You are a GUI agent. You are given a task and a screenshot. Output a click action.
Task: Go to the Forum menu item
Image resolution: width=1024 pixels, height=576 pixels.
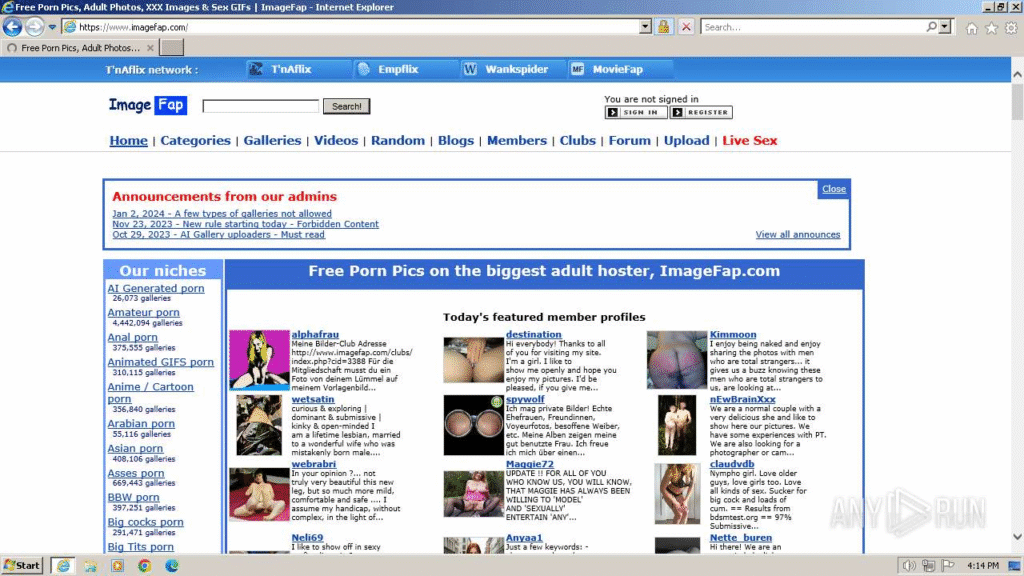pos(629,141)
